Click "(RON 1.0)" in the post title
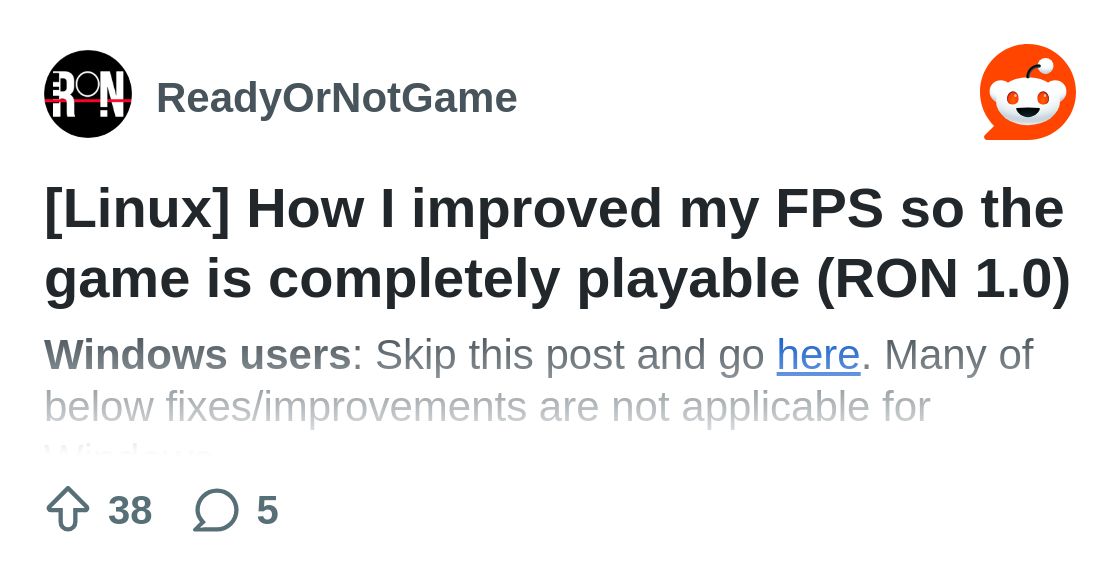The height and width of the screenshot is (584, 1120). click(943, 279)
